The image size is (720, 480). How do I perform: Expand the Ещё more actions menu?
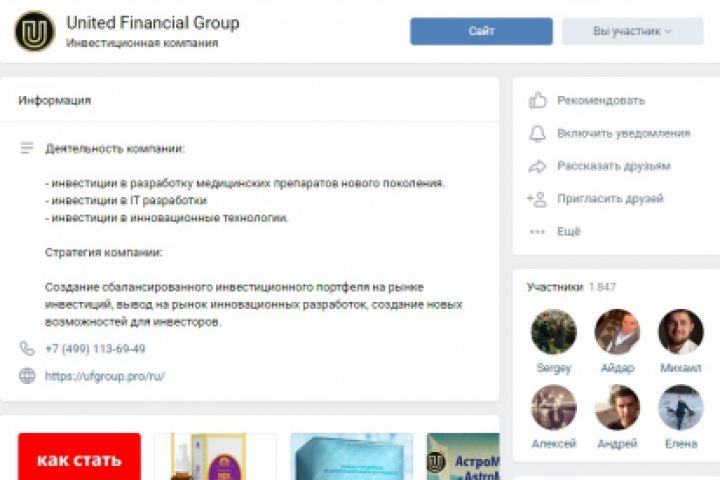(x=568, y=232)
